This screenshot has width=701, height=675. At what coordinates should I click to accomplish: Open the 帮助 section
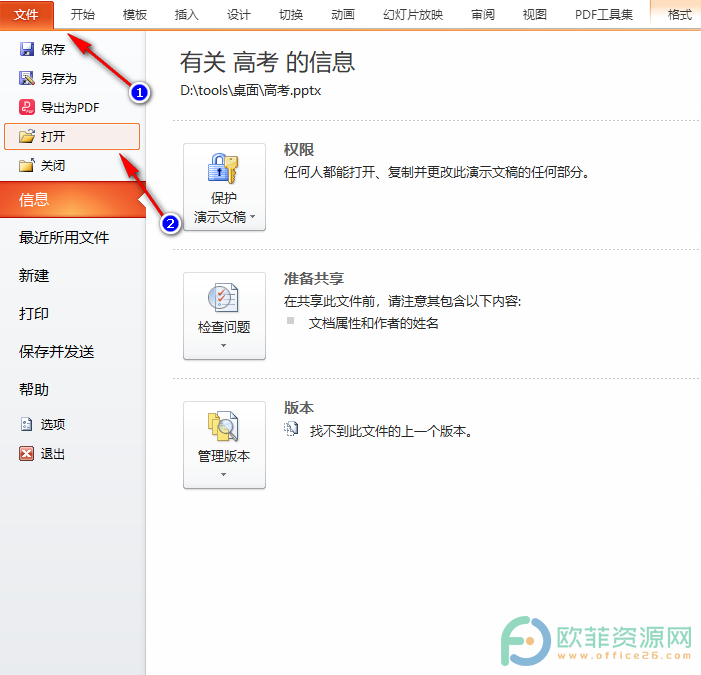[x=73, y=389]
